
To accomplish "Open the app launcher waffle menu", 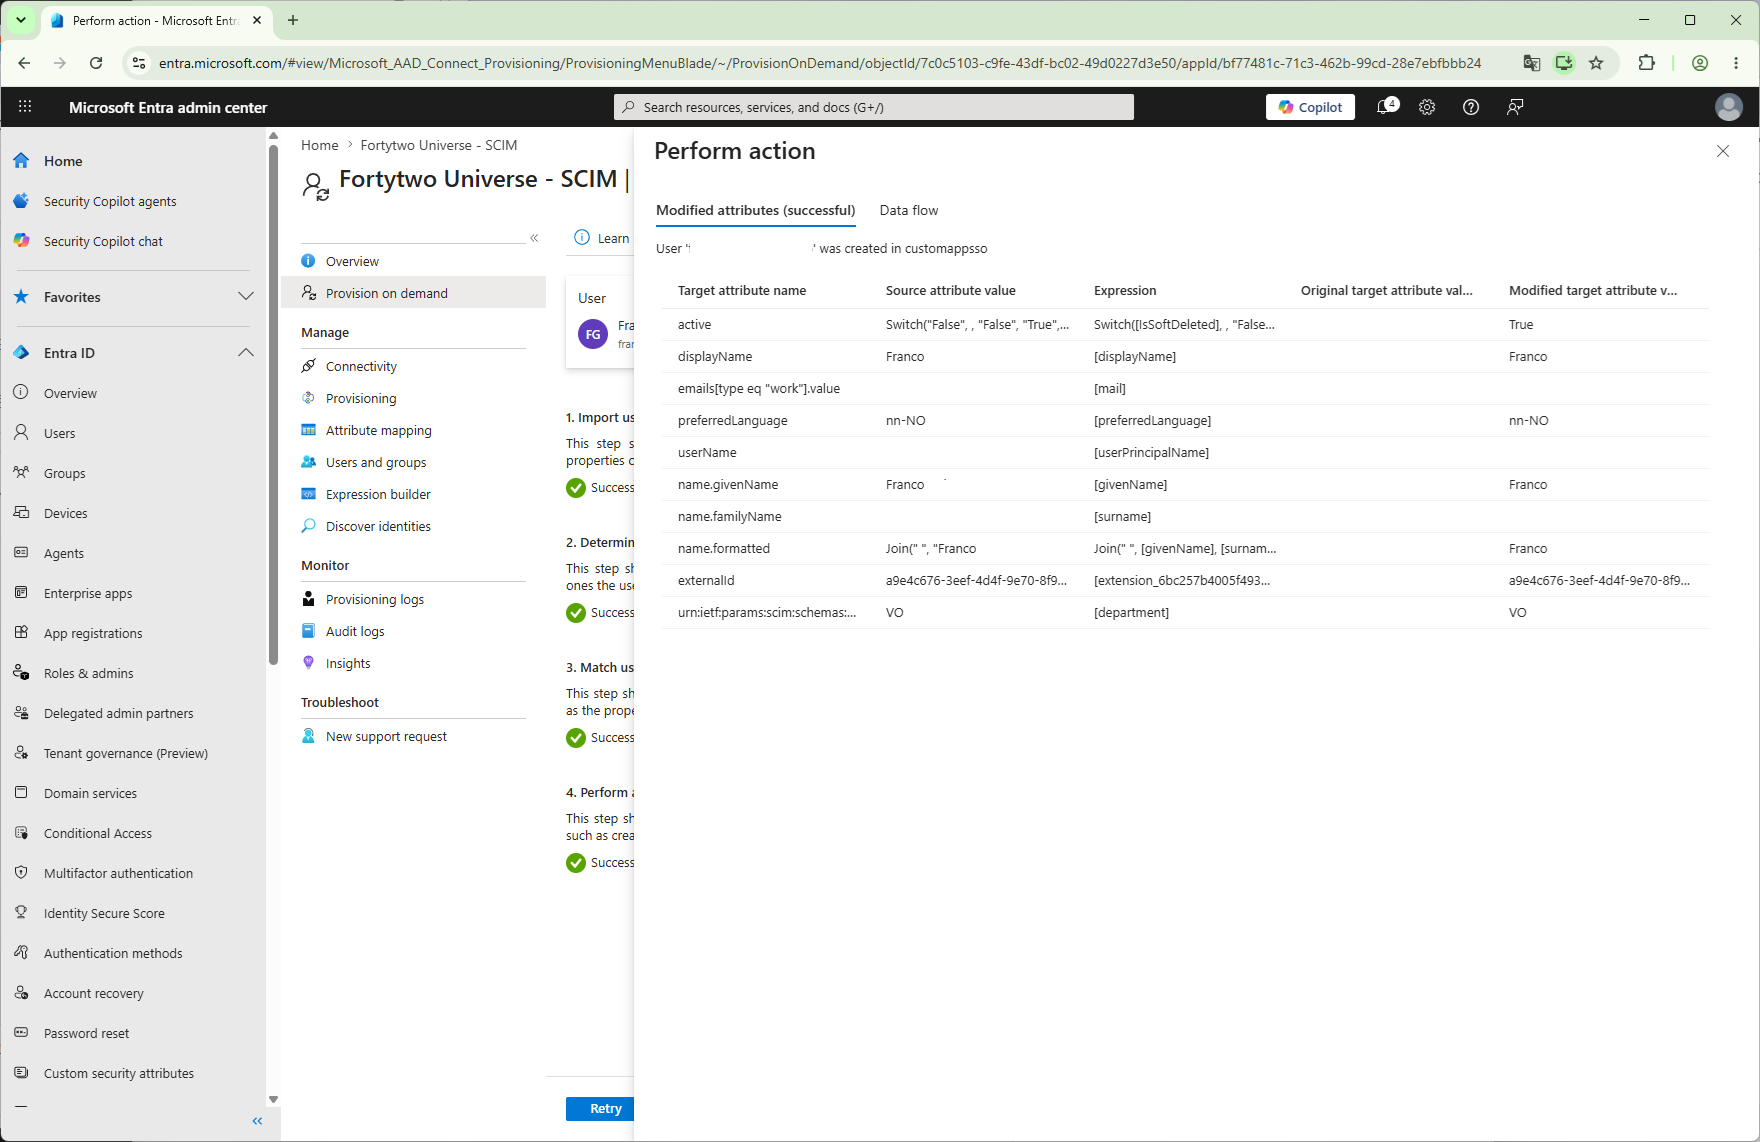I will coord(25,107).
